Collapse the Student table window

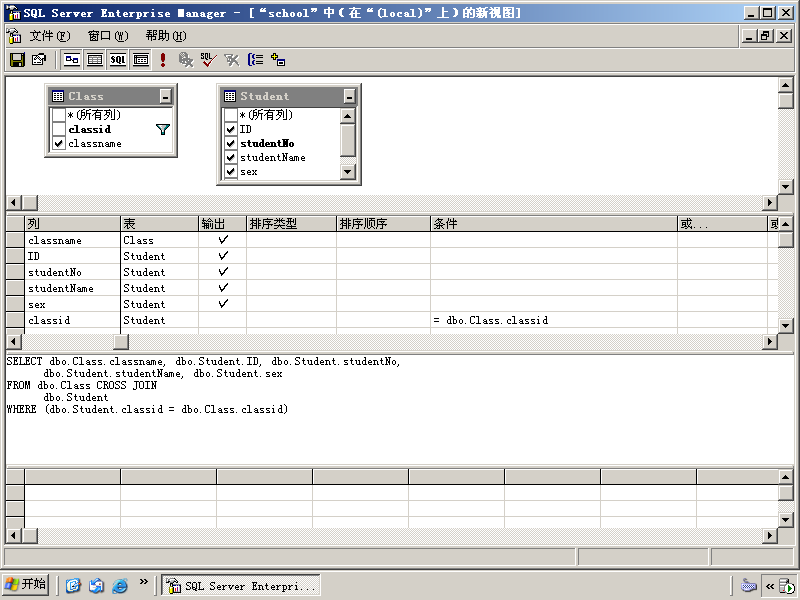(x=349, y=96)
